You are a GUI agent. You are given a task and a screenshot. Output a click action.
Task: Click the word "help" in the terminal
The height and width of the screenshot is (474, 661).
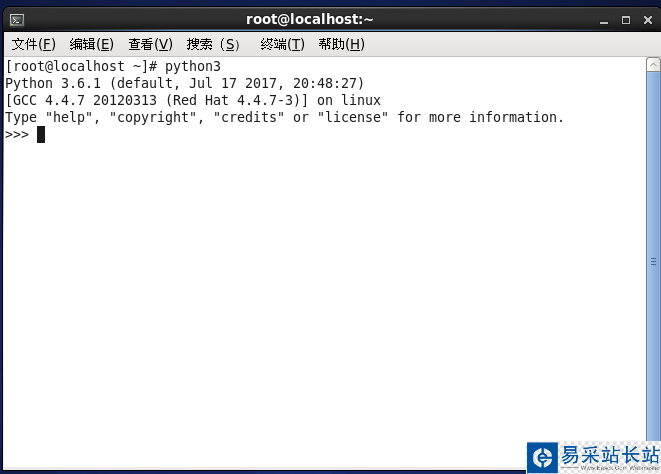(69, 117)
